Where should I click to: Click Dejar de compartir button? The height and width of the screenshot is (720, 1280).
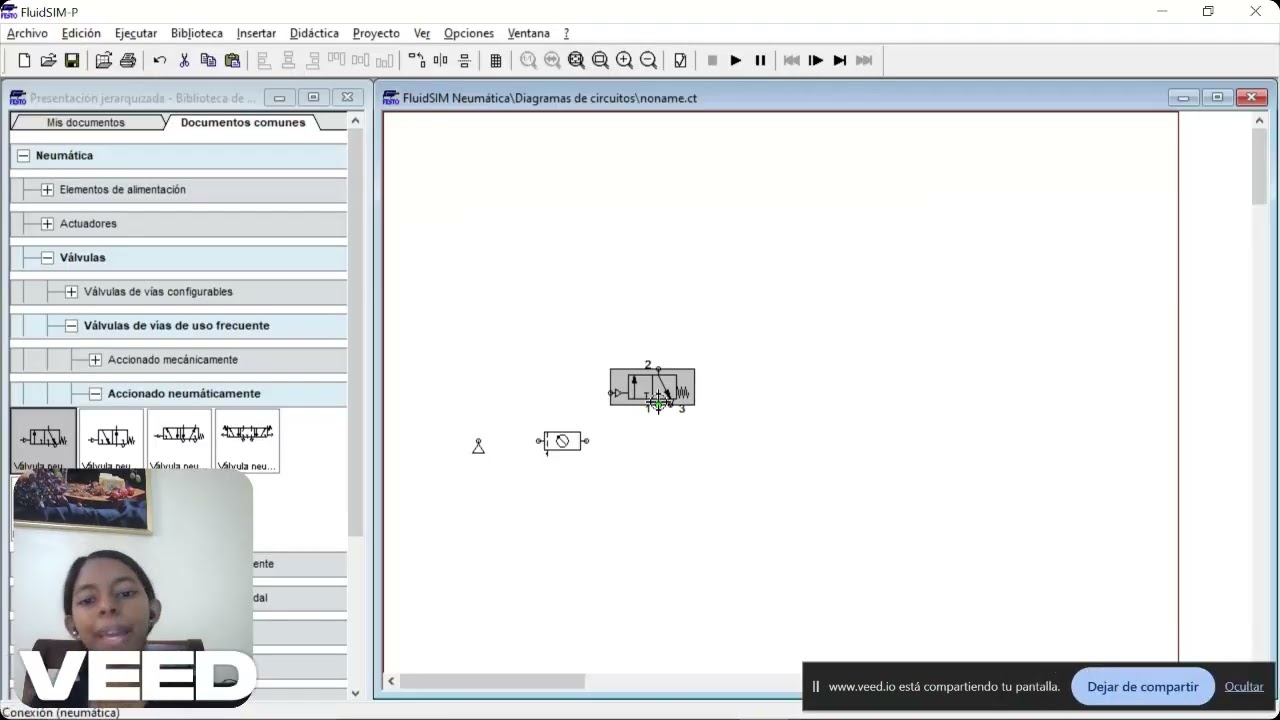(x=1142, y=686)
